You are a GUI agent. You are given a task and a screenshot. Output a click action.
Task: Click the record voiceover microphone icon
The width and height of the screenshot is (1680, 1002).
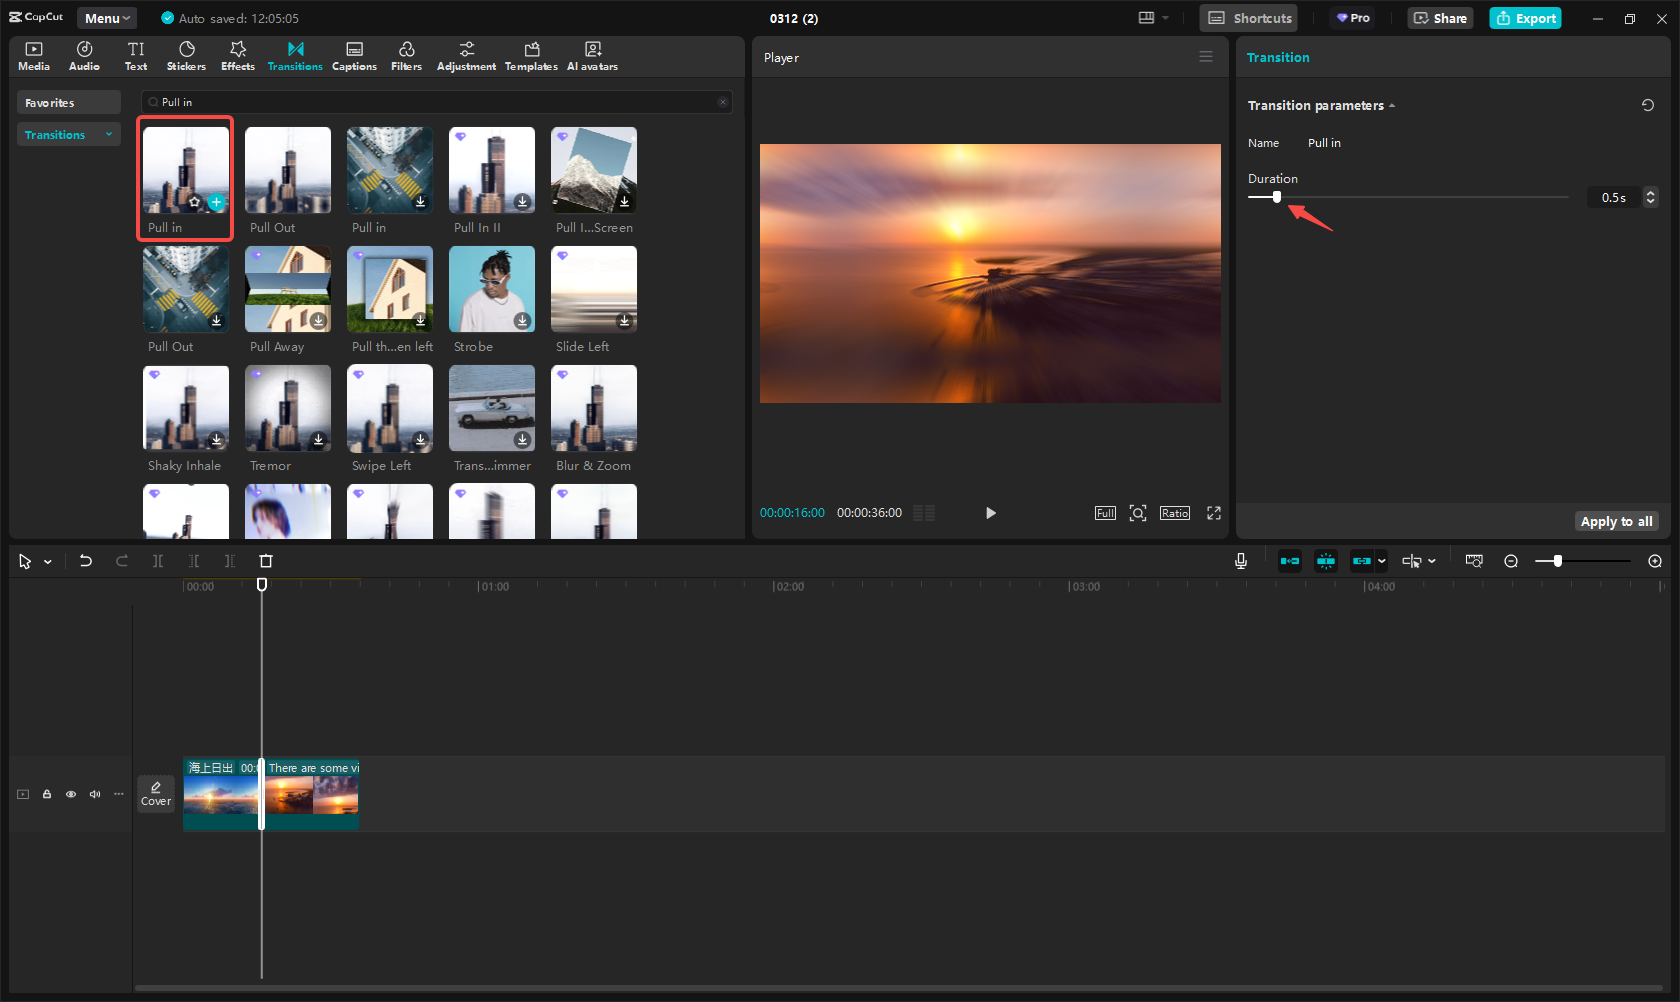[1240, 561]
